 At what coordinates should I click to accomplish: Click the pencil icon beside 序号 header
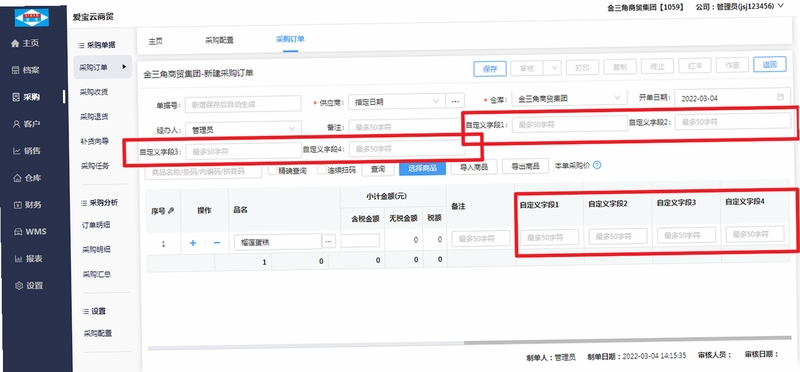[x=171, y=210]
